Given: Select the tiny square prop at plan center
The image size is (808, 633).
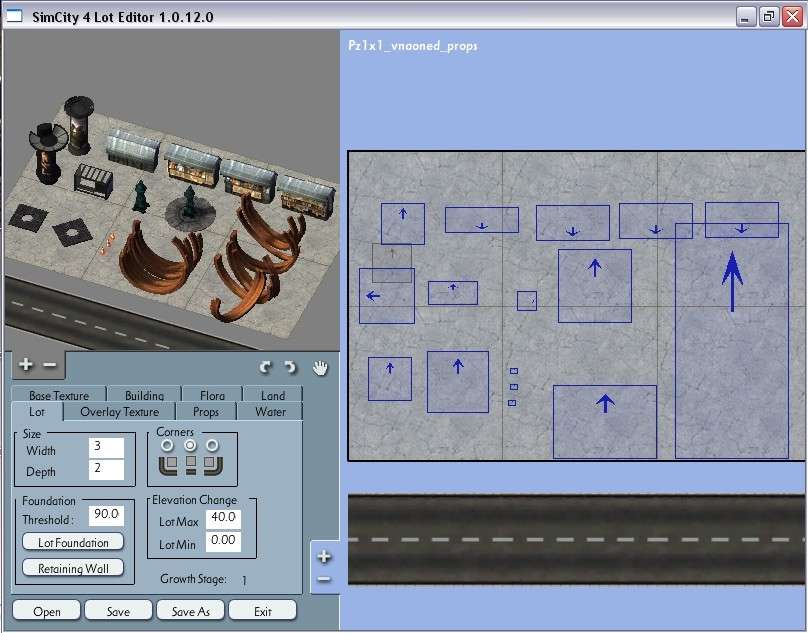Looking at the screenshot, I should point(527,301).
